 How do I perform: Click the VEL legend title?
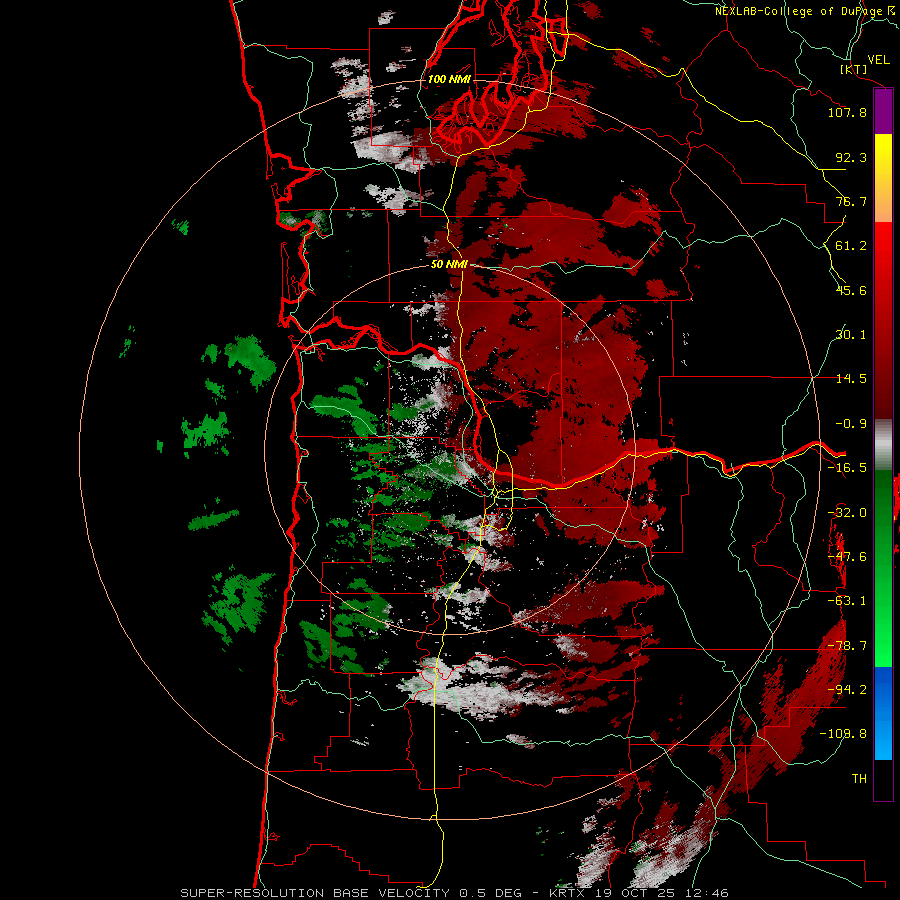point(878,60)
